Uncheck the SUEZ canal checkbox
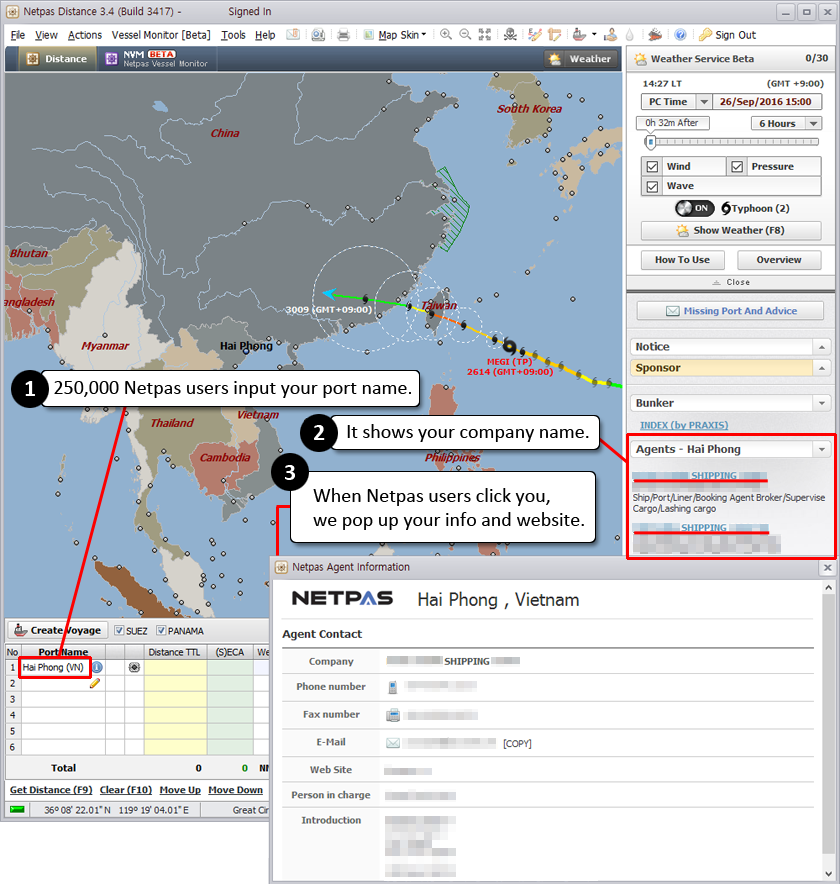 (x=119, y=630)
